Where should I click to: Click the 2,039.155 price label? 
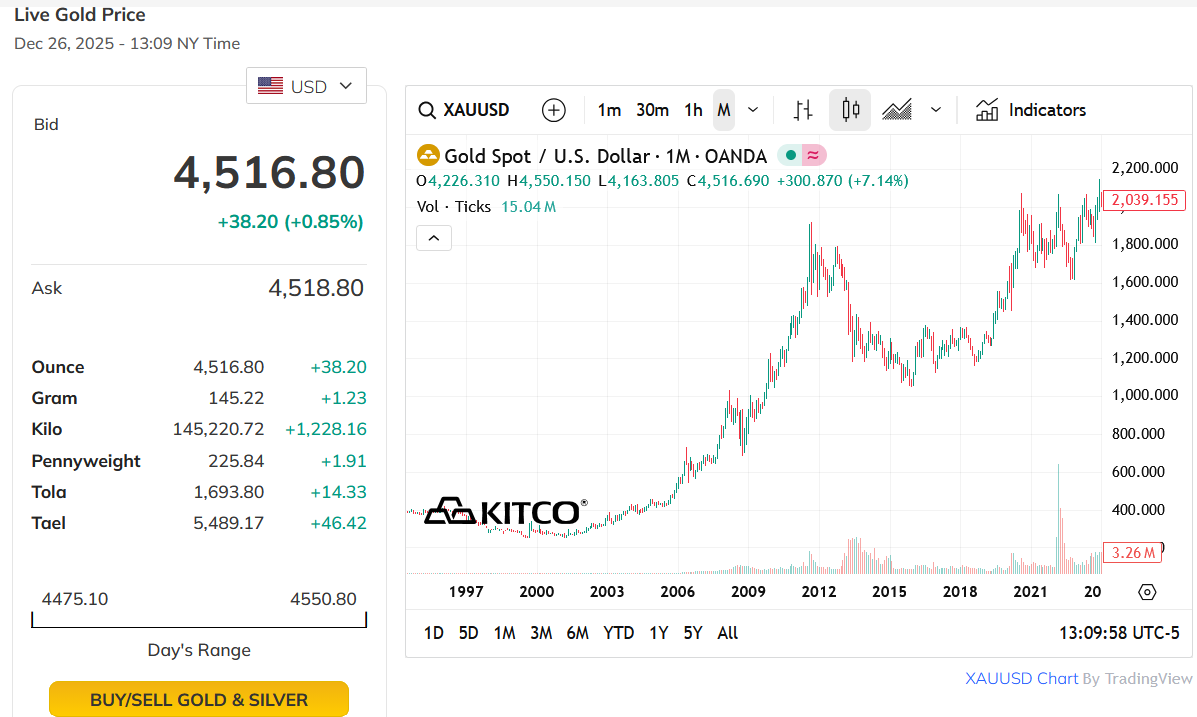(x=1144, y=200)
